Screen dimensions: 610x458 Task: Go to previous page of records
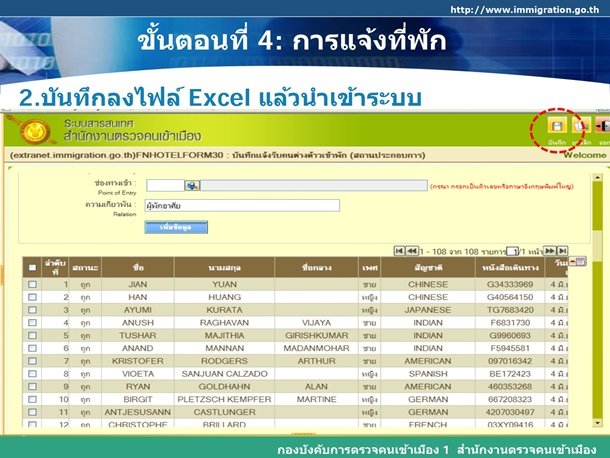click(412, 250)
